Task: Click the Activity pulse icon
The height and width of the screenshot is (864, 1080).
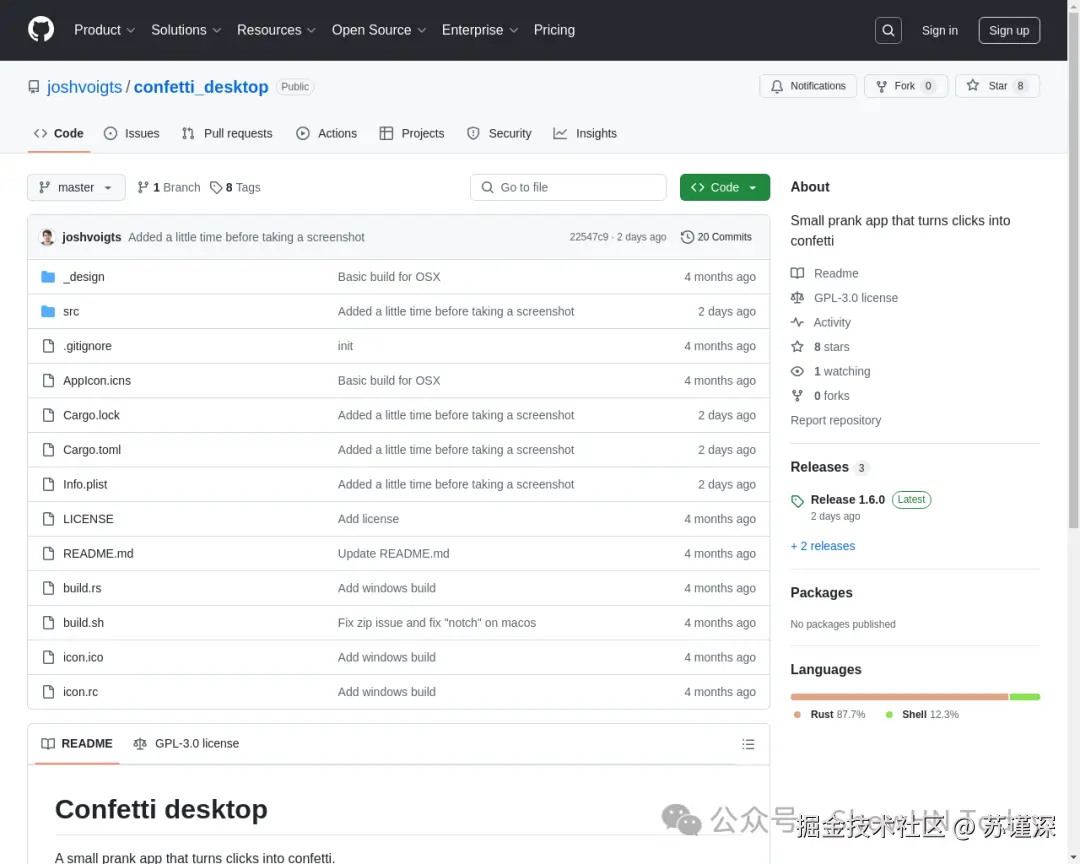Action: (x=797, y=322)
